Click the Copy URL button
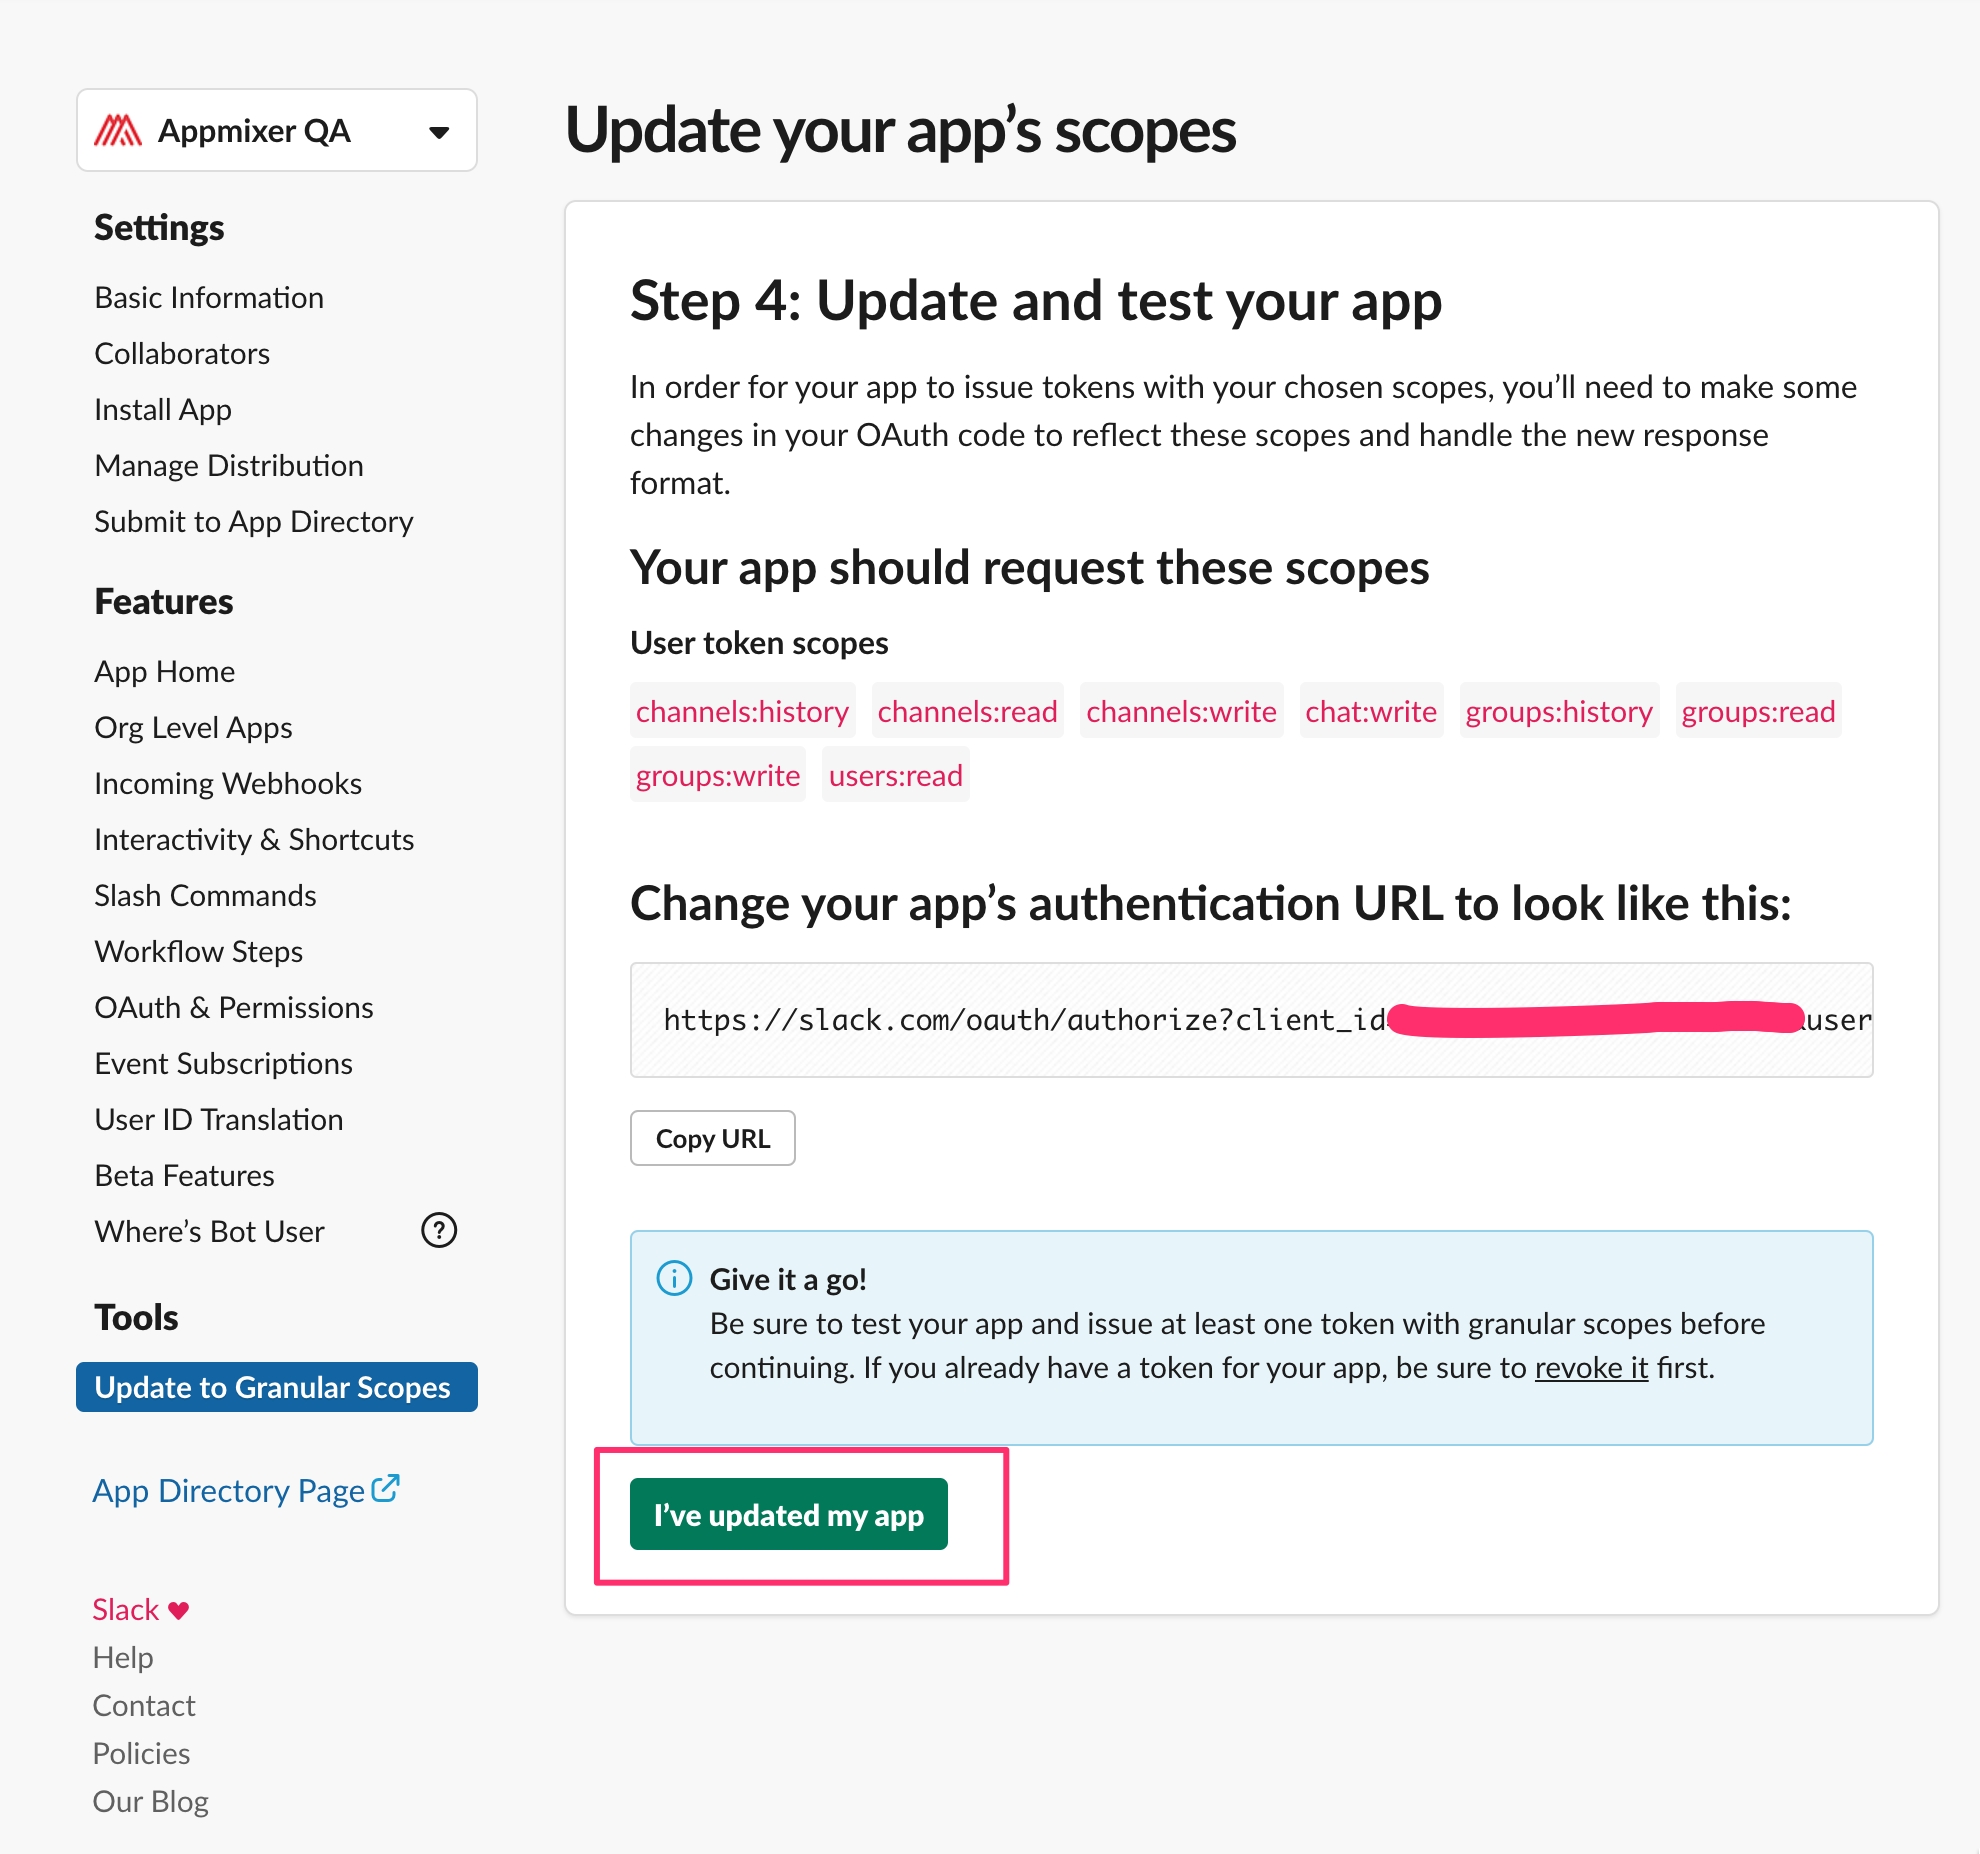The width and height of the screenshot is (1980, 1854). pos(712,1138)
